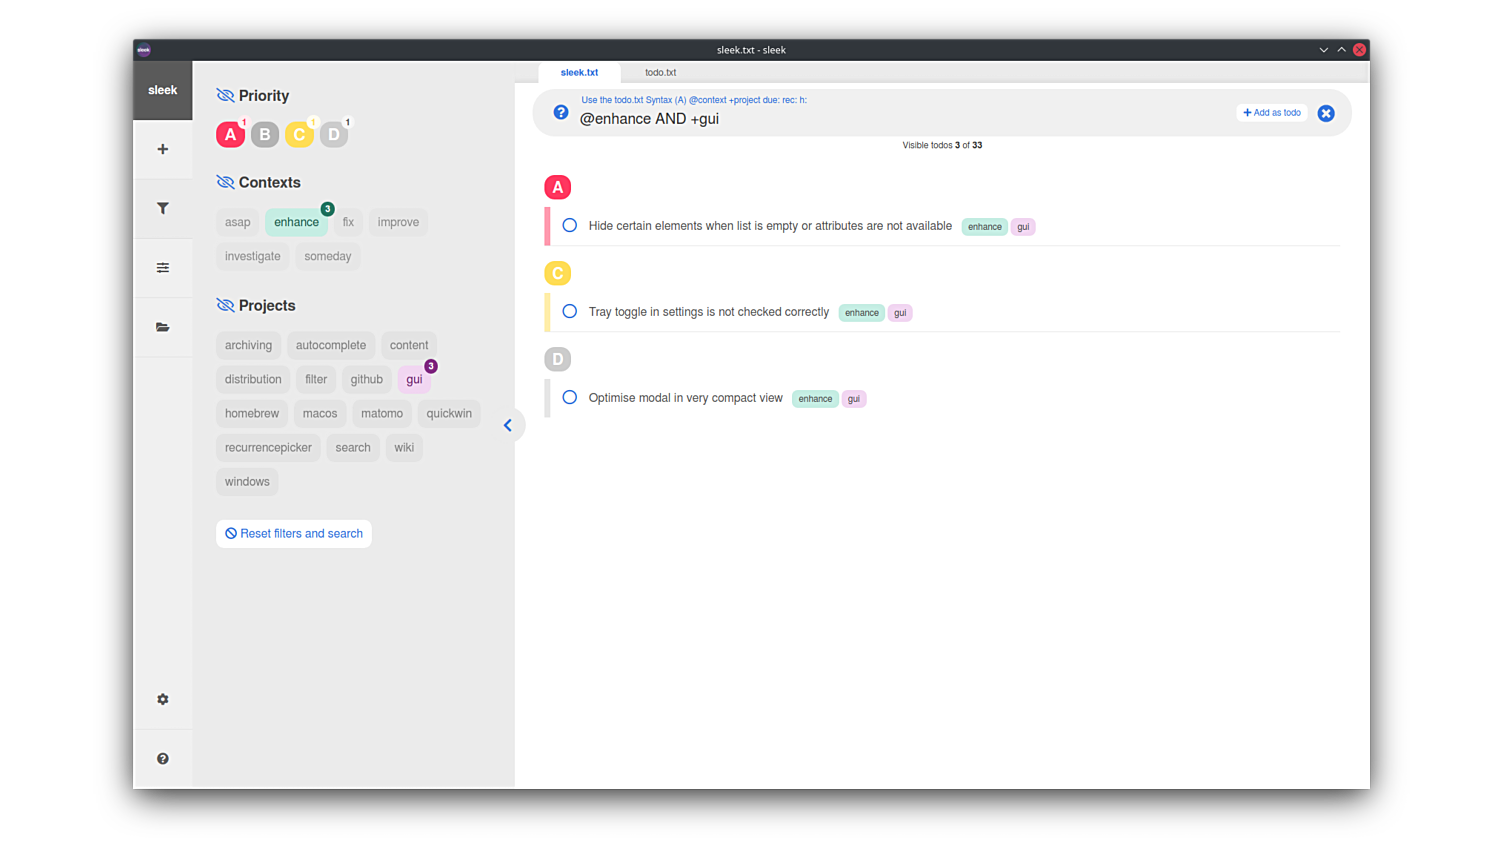Select the 'distribution' project filter

(253, 379)
